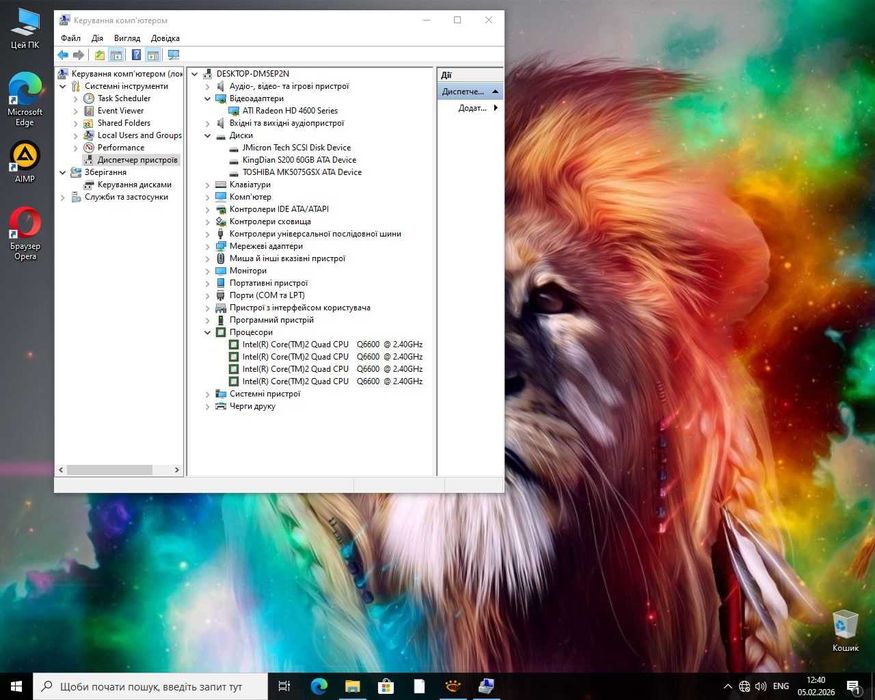This screenshot has height=700, width=875.
Task: Select Диспетчер пристроїв in the tree
Action: (x=137, y=160)
